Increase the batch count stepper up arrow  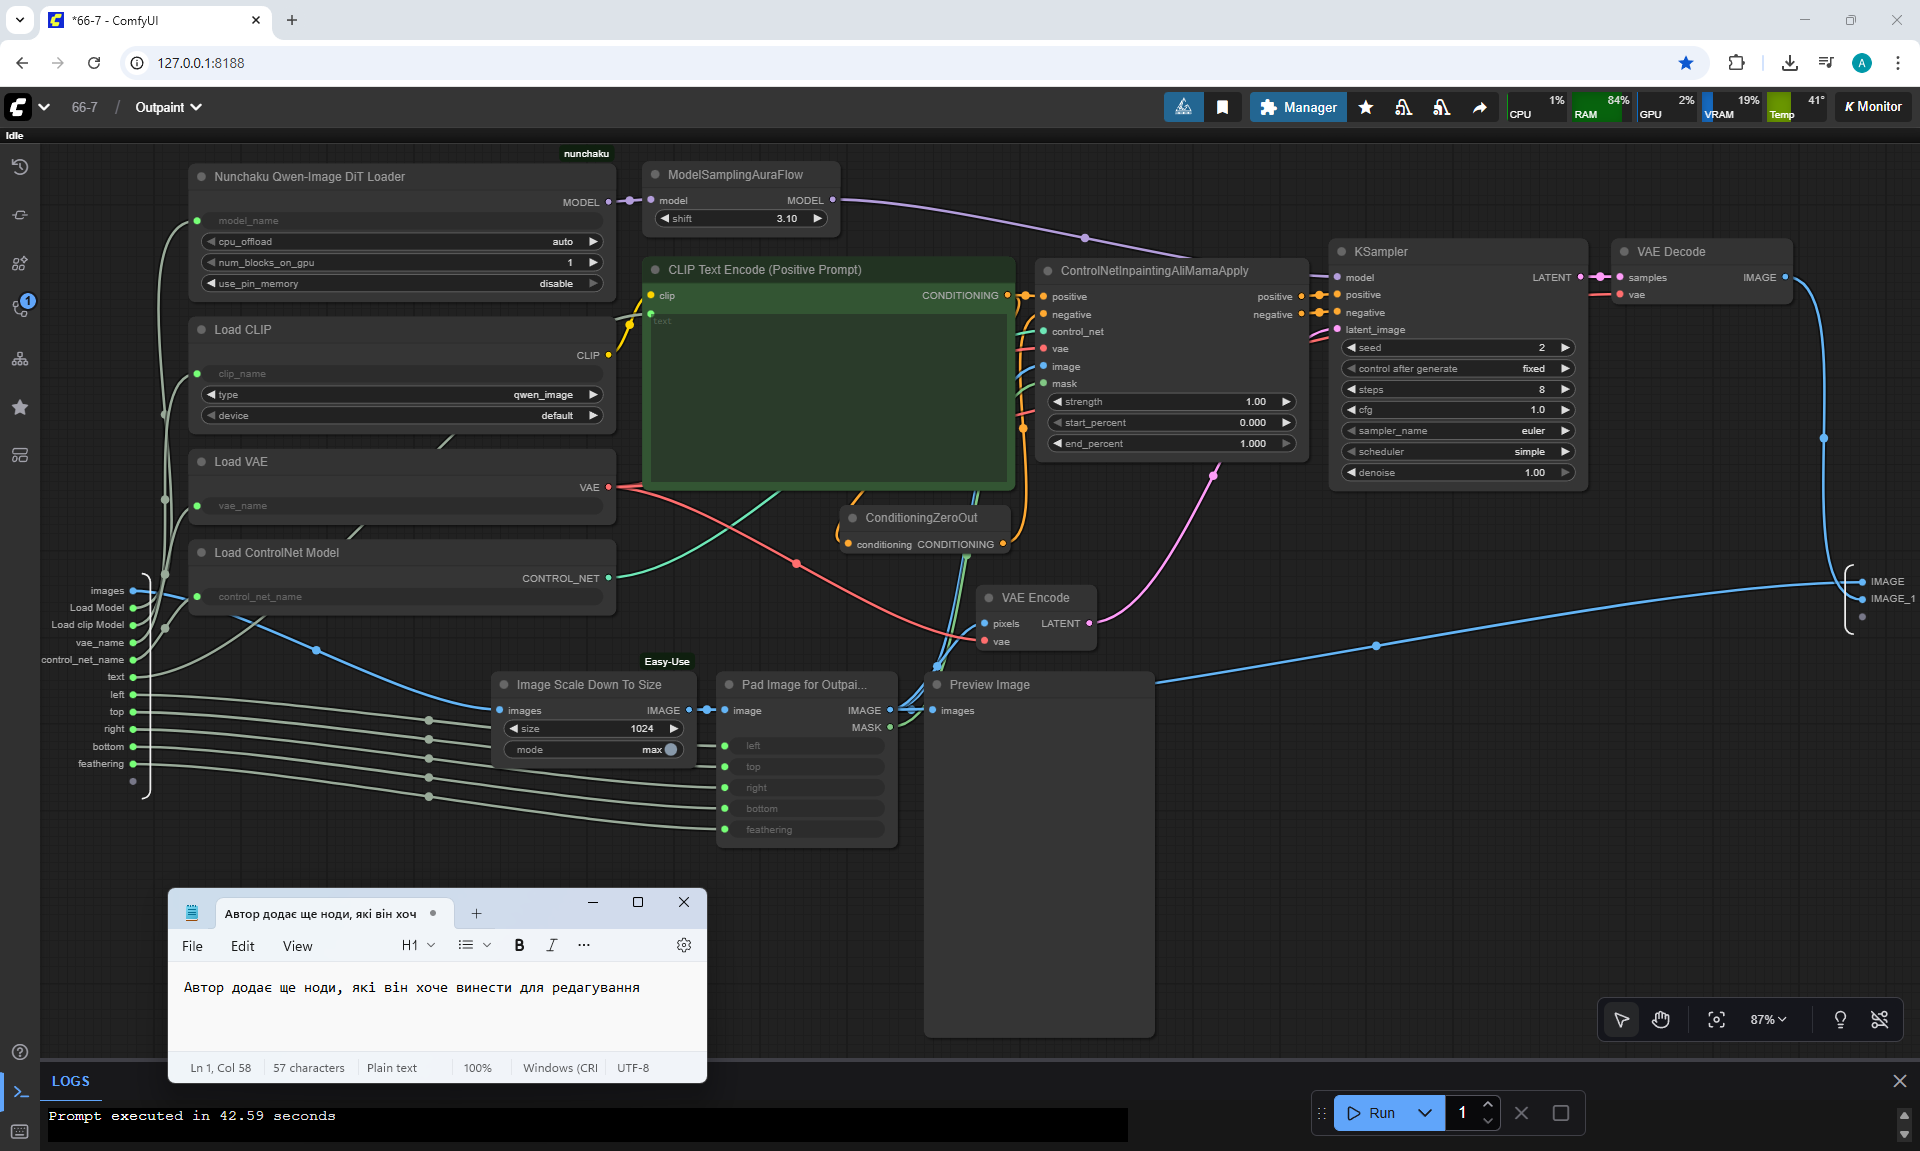(1488, 1104)
